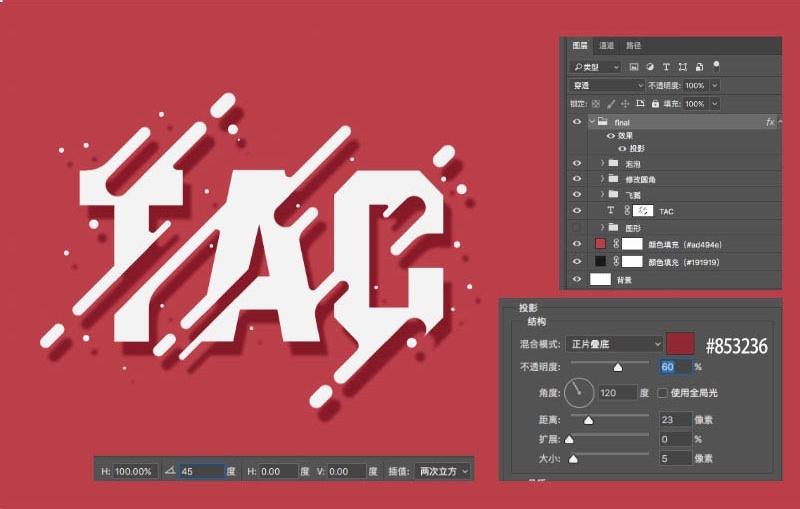Expand the 图形 group

(x=603, y=226)
